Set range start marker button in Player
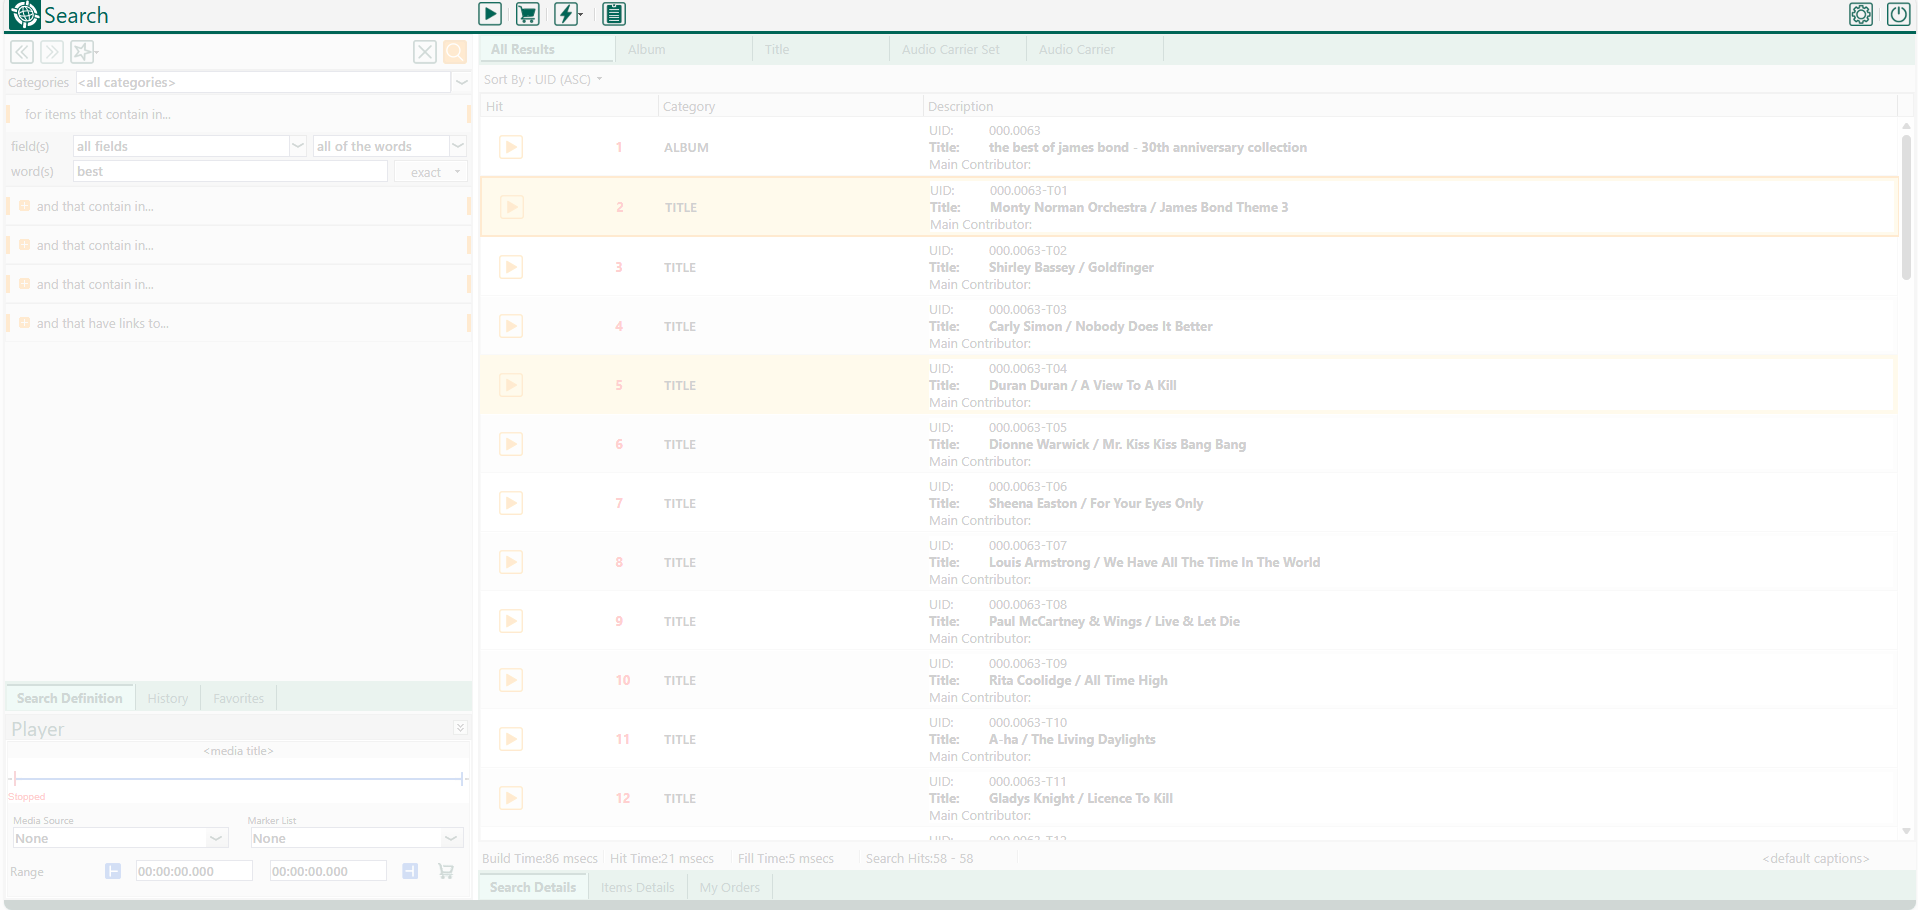This screenshot has width=1918, height=910. [113, 871]
